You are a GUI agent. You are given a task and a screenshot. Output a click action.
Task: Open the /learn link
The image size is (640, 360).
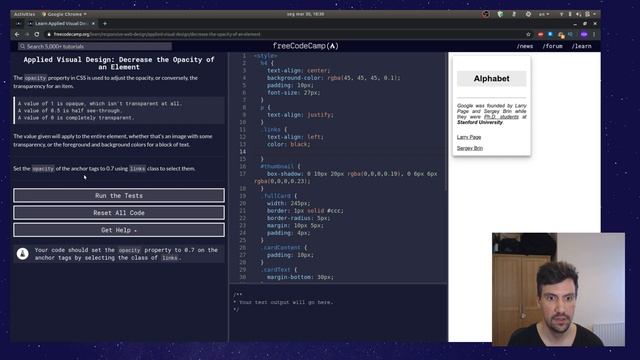(582, 46)
